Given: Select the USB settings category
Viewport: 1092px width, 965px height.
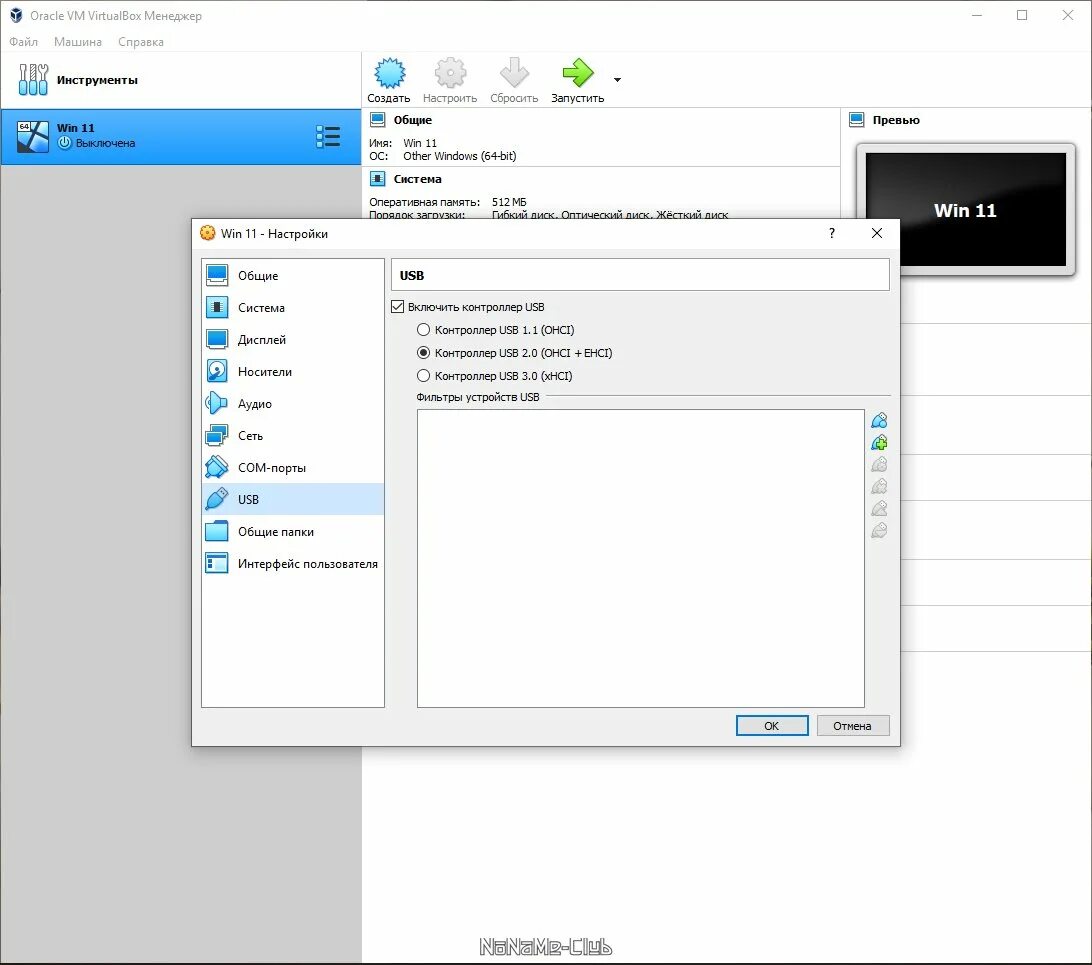Looking at the screenshot, I should click(x=293, y=500).
